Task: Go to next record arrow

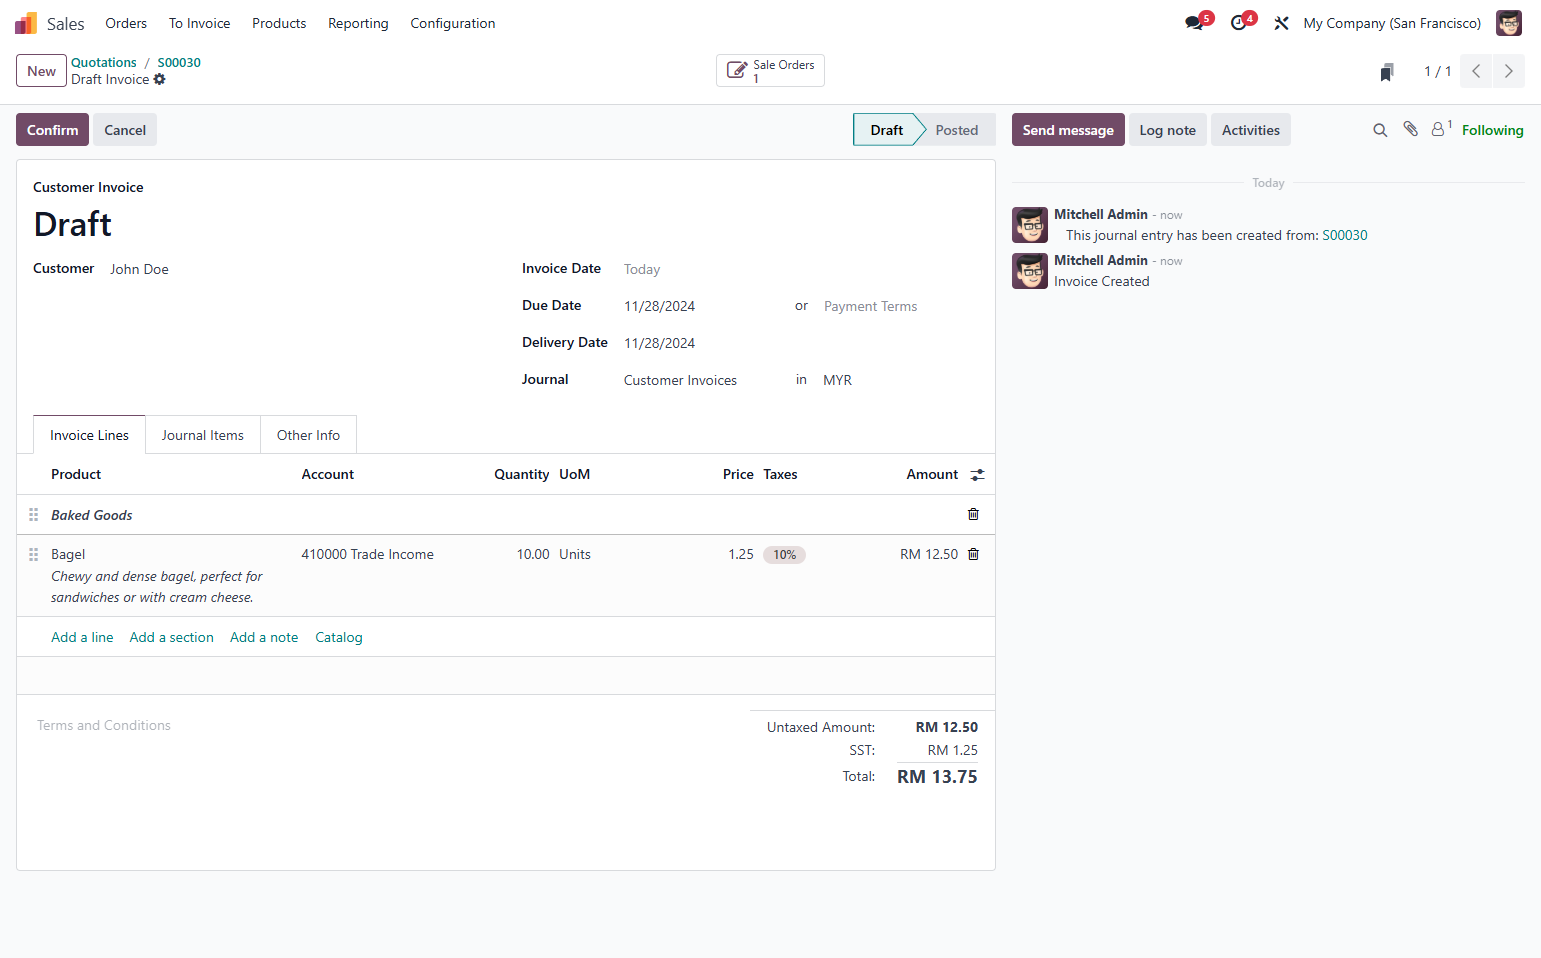Action: [x=1509, y=71]
